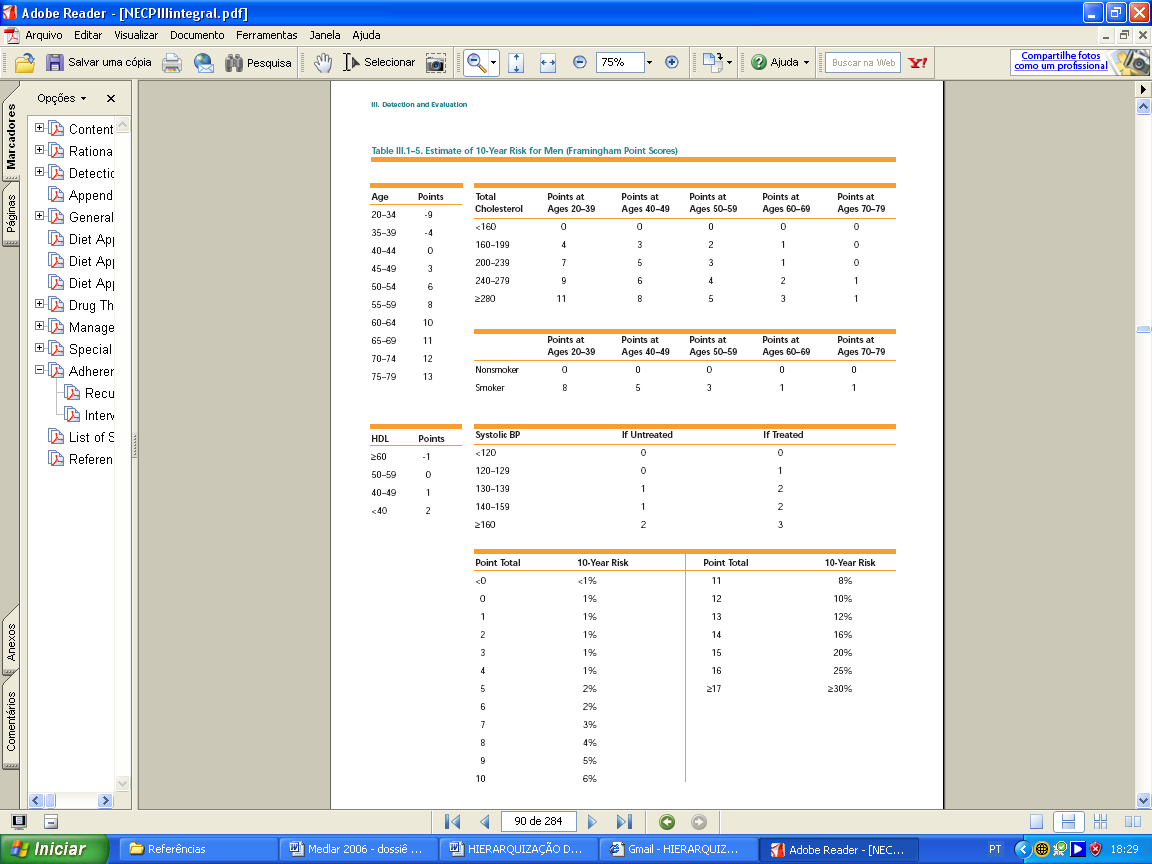The height and width of the screenshot is (864, 1152).
Task: Switch to Single Page layout
Action: (x=1037, y=822)
